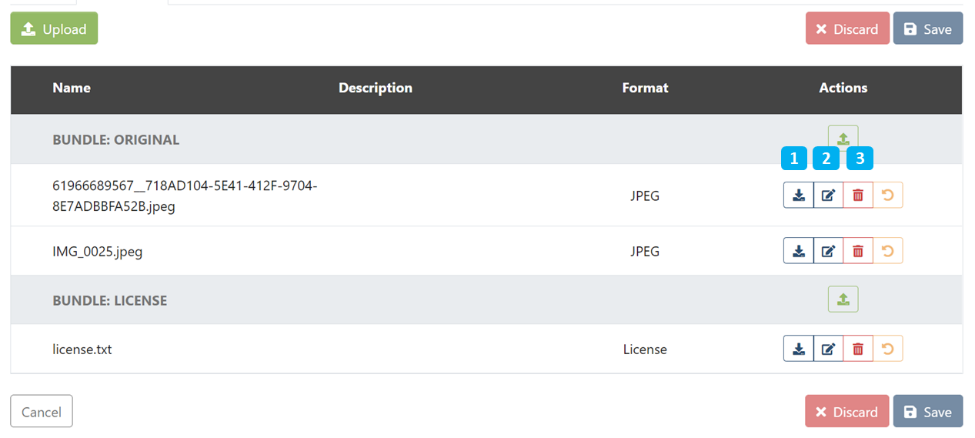Viewport: 975px width, 438px height.
Task: Download the license.txt file
Action: point(798,349)
